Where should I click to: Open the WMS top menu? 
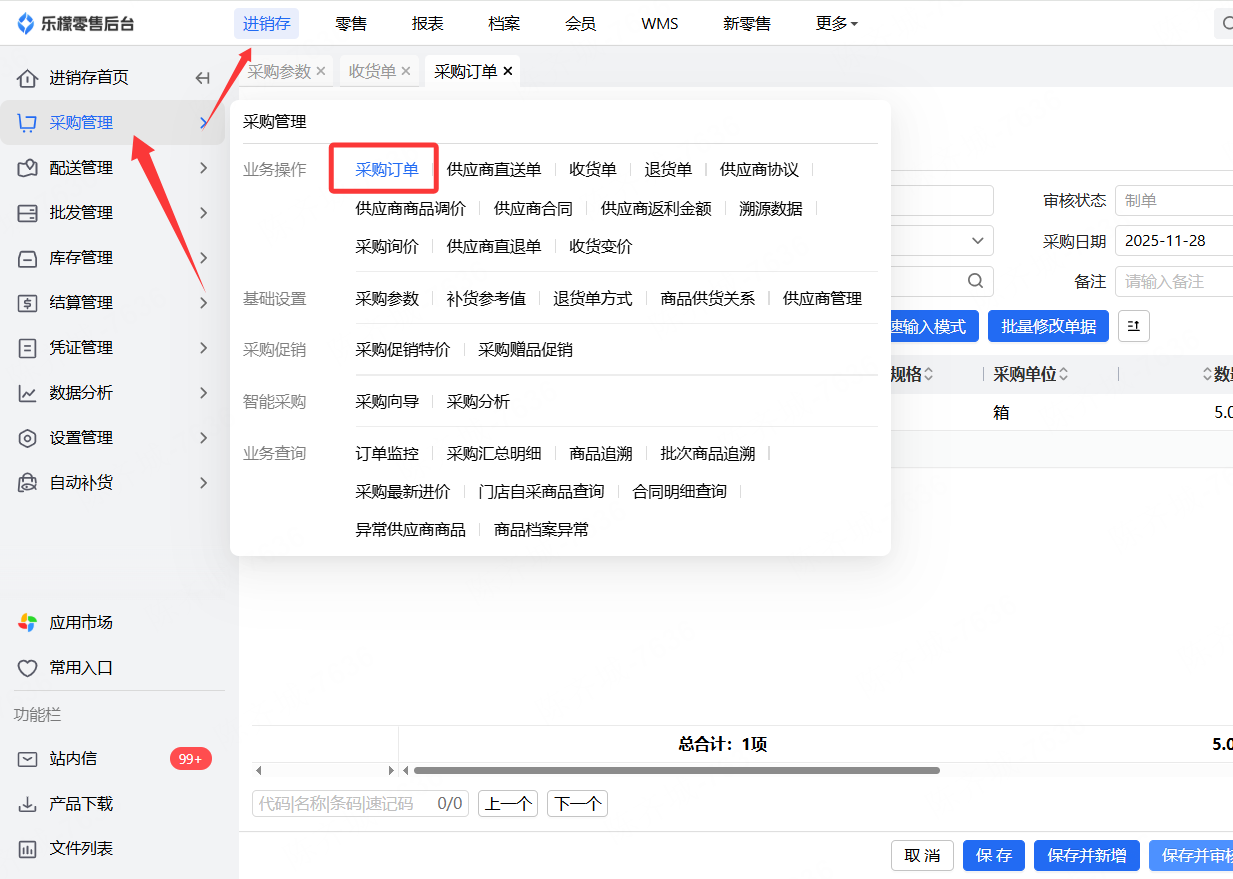point(660,23)
